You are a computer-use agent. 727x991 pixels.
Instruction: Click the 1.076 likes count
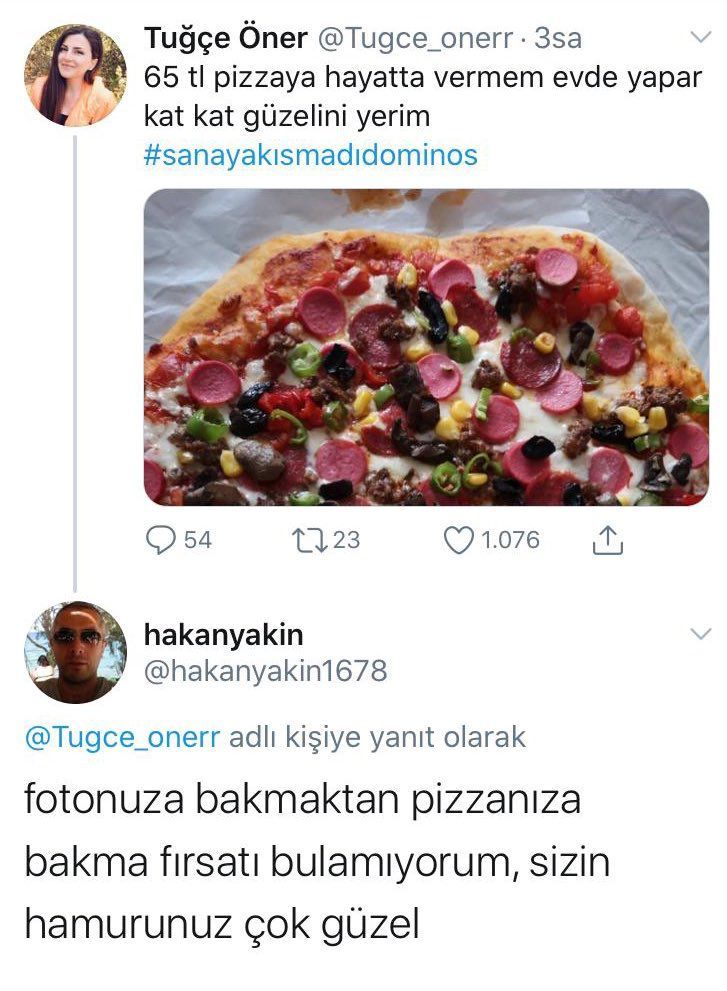[x=510, y=540]
